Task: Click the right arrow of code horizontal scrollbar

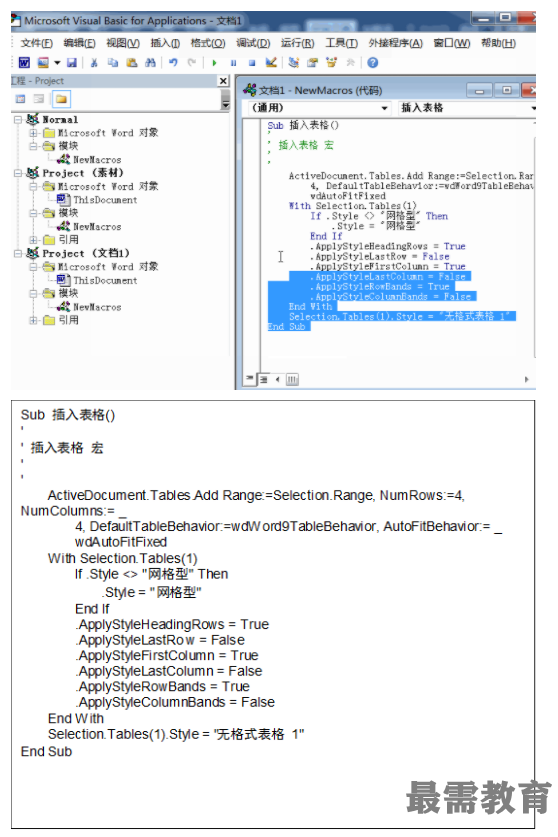Action: click(526, 380)
